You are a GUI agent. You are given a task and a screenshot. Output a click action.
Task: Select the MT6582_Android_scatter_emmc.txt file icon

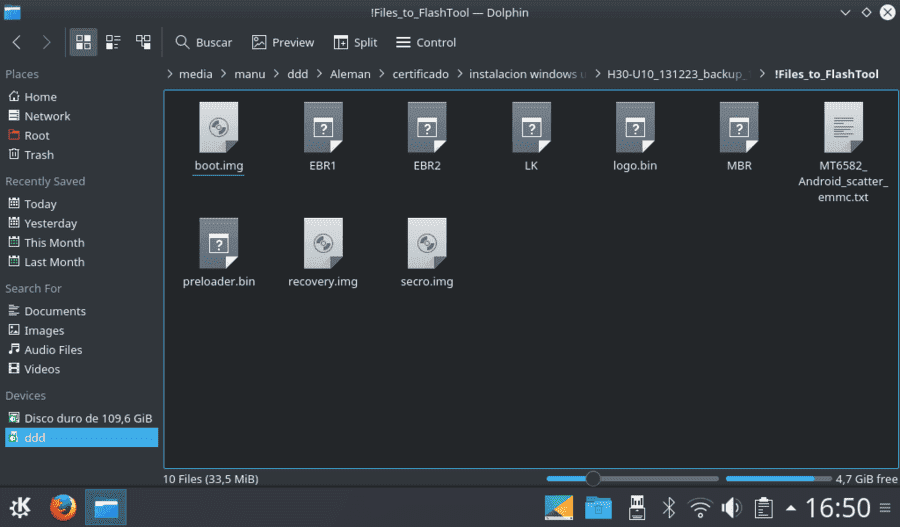(843, 127)
